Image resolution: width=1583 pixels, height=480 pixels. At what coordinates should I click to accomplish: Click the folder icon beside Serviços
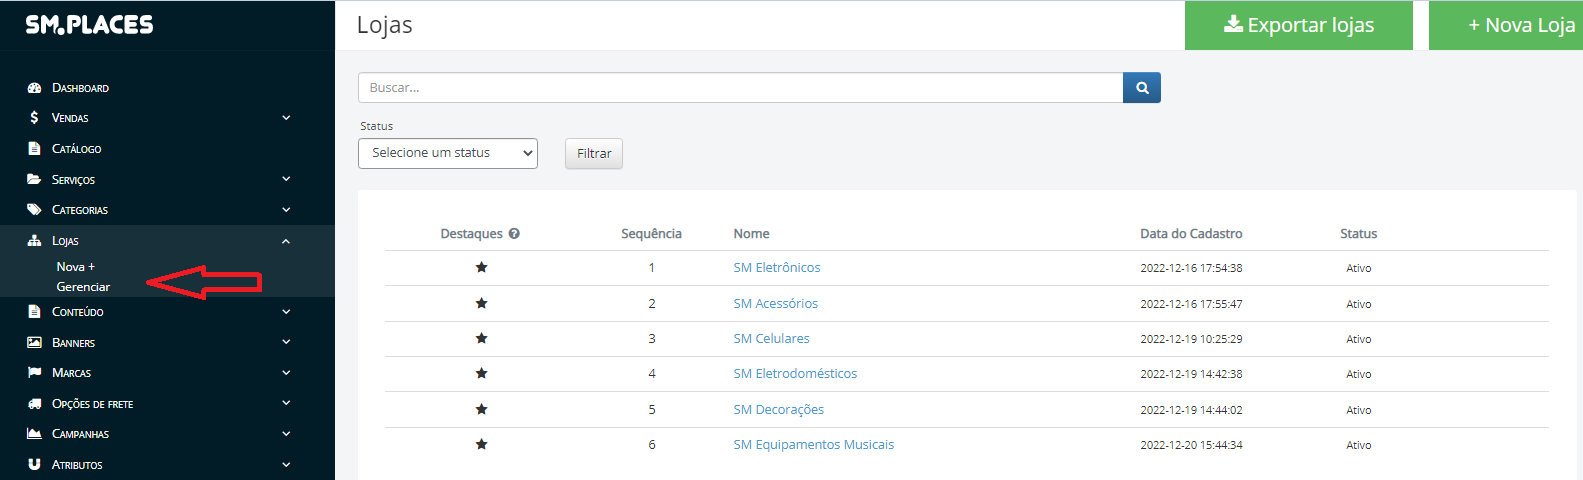[x=34, y=179]
